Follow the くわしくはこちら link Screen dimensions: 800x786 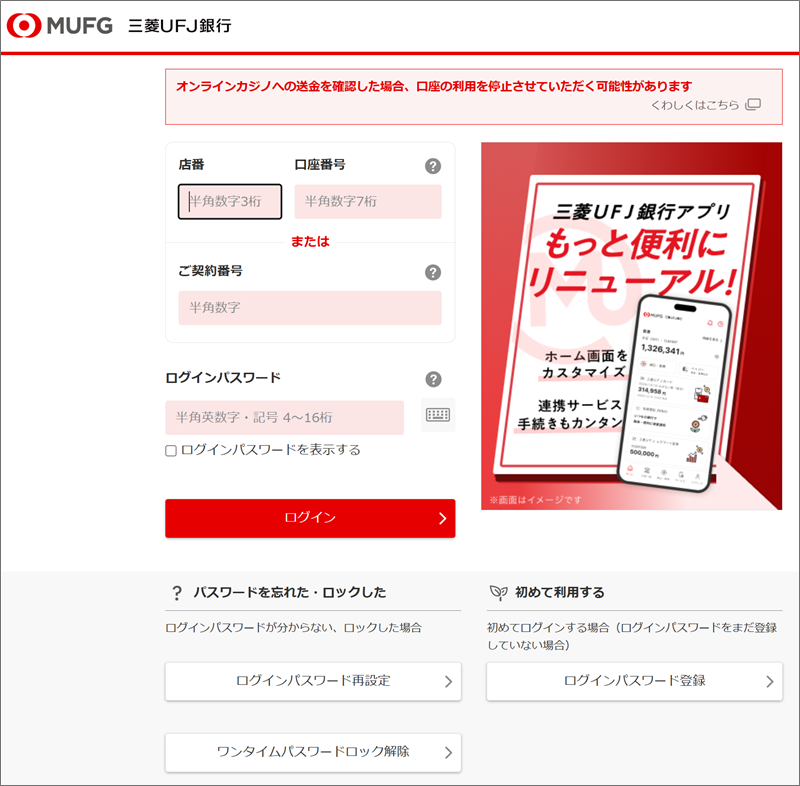click(x=694, y=105)
